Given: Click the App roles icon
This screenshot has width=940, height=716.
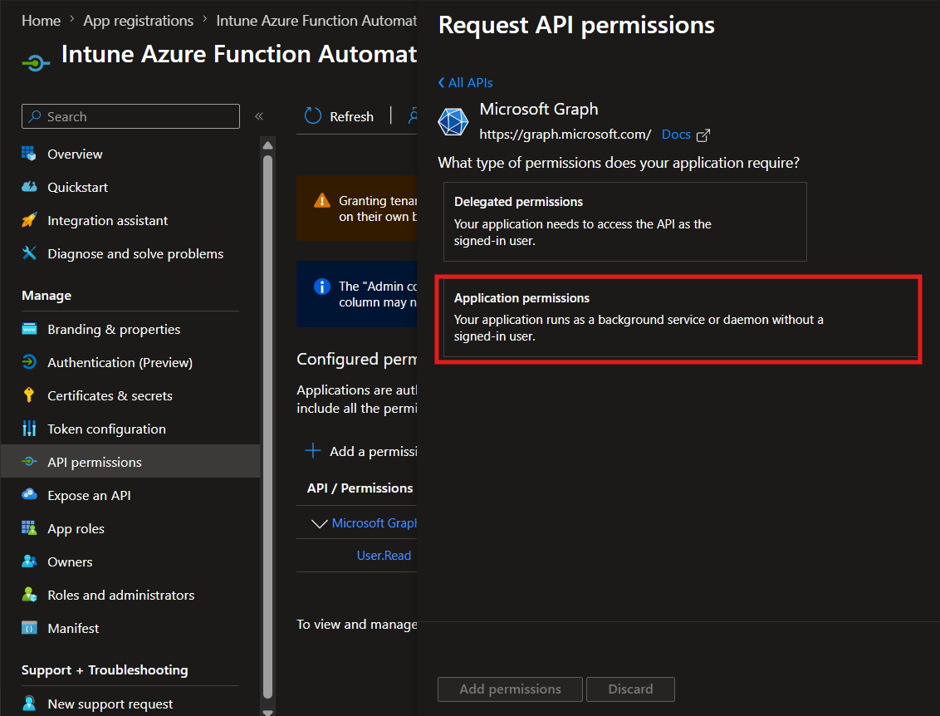Looking at the screenshot, I should [x=29, y=528].
